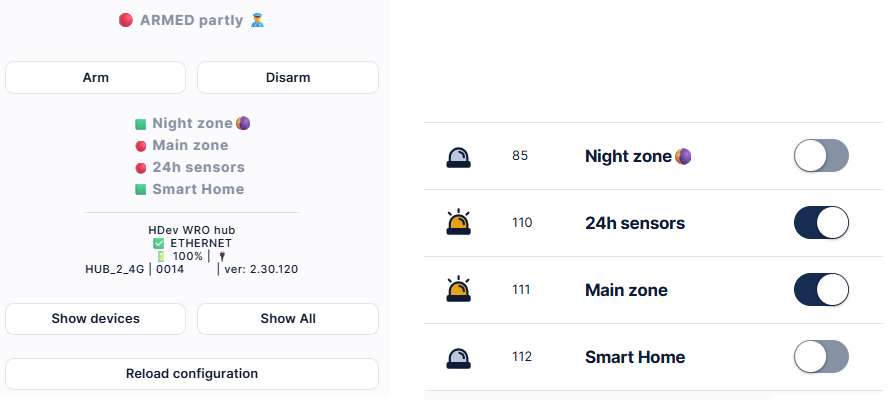Click the Night zone siren icon
The width and height of the screenshot is (889, 408).
click(458, 157)
